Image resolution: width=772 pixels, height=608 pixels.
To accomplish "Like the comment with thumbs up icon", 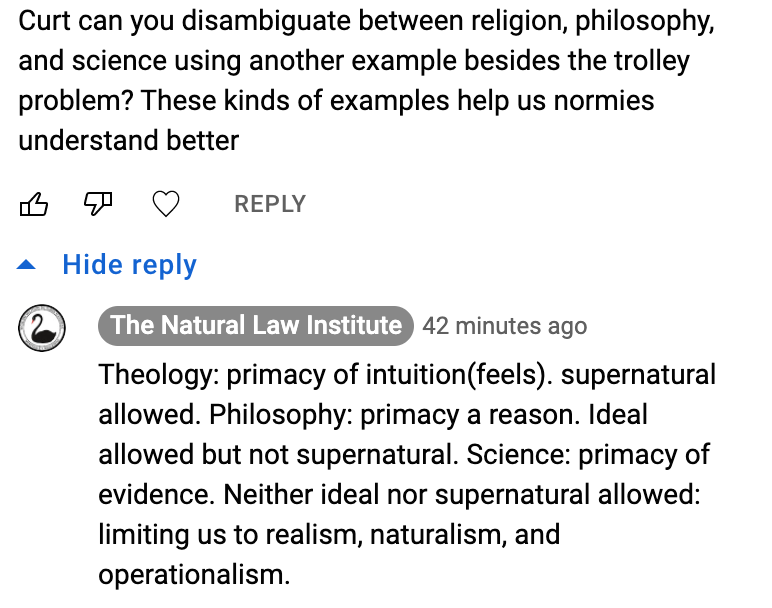I will (x=34, y=205).
